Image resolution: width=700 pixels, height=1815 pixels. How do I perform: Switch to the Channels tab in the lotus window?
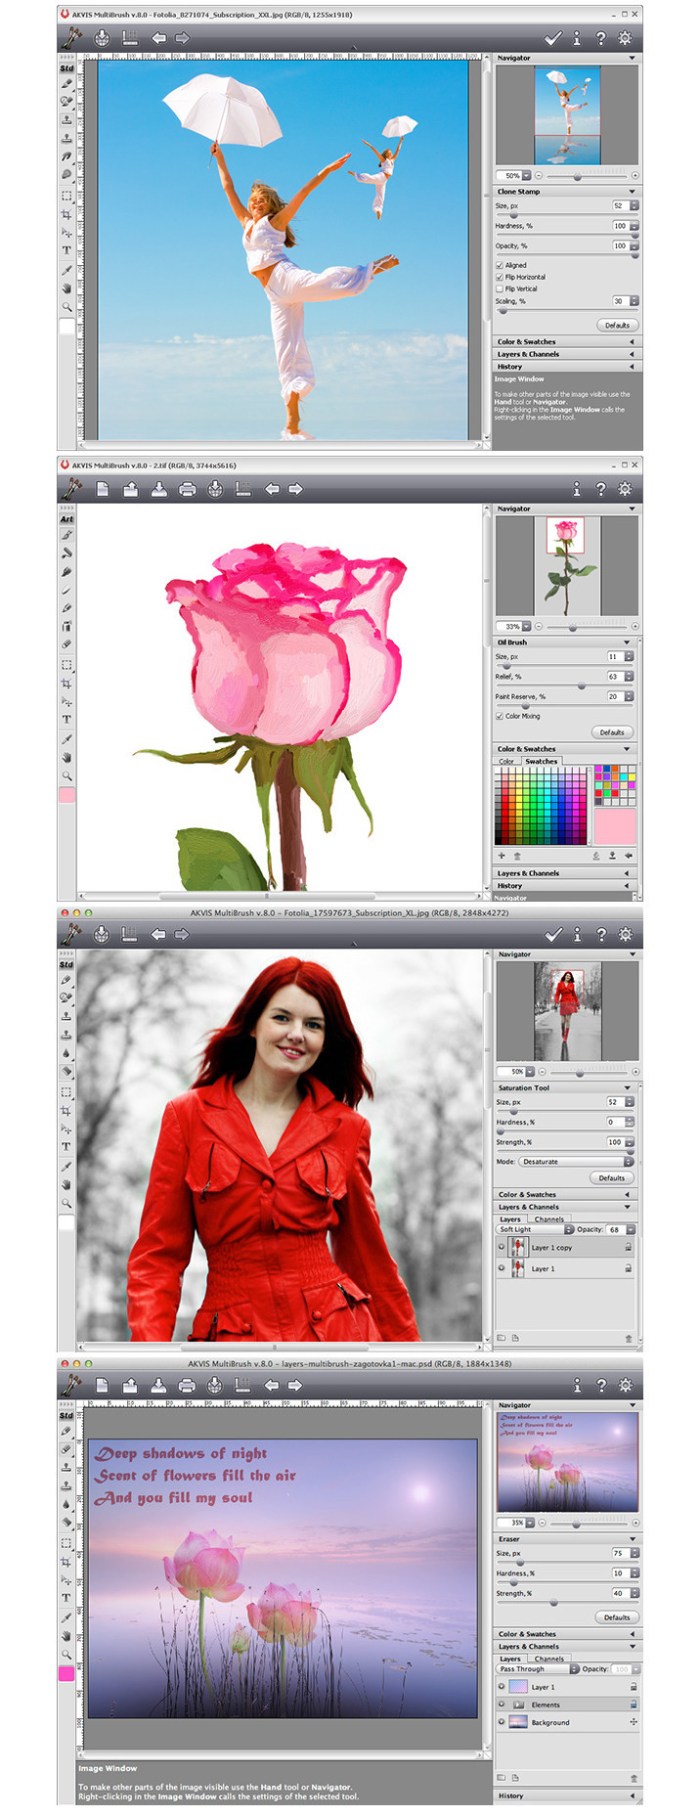click(549, 1658)
